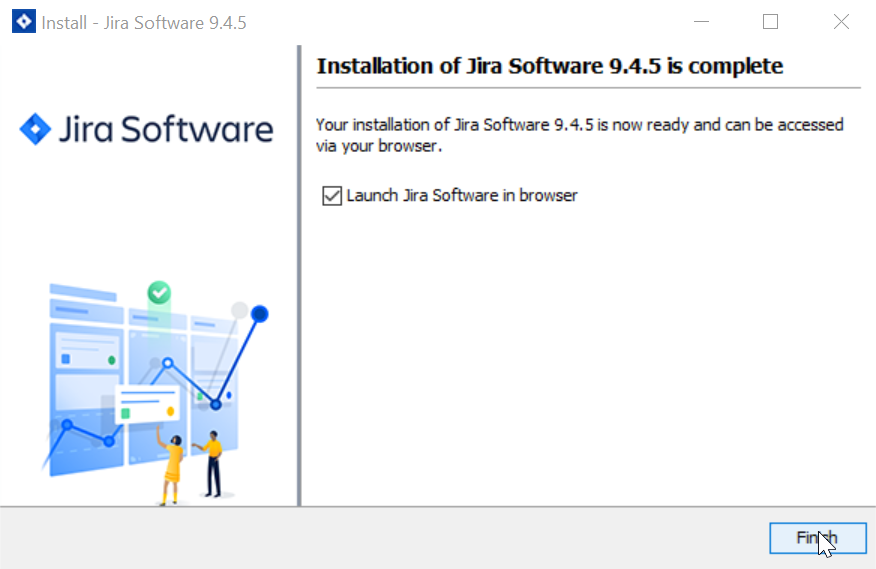Click the 'Jira Software' wordmark in the left panel
This screenshot has height=569, width=876.
click(x=166, y=129)
